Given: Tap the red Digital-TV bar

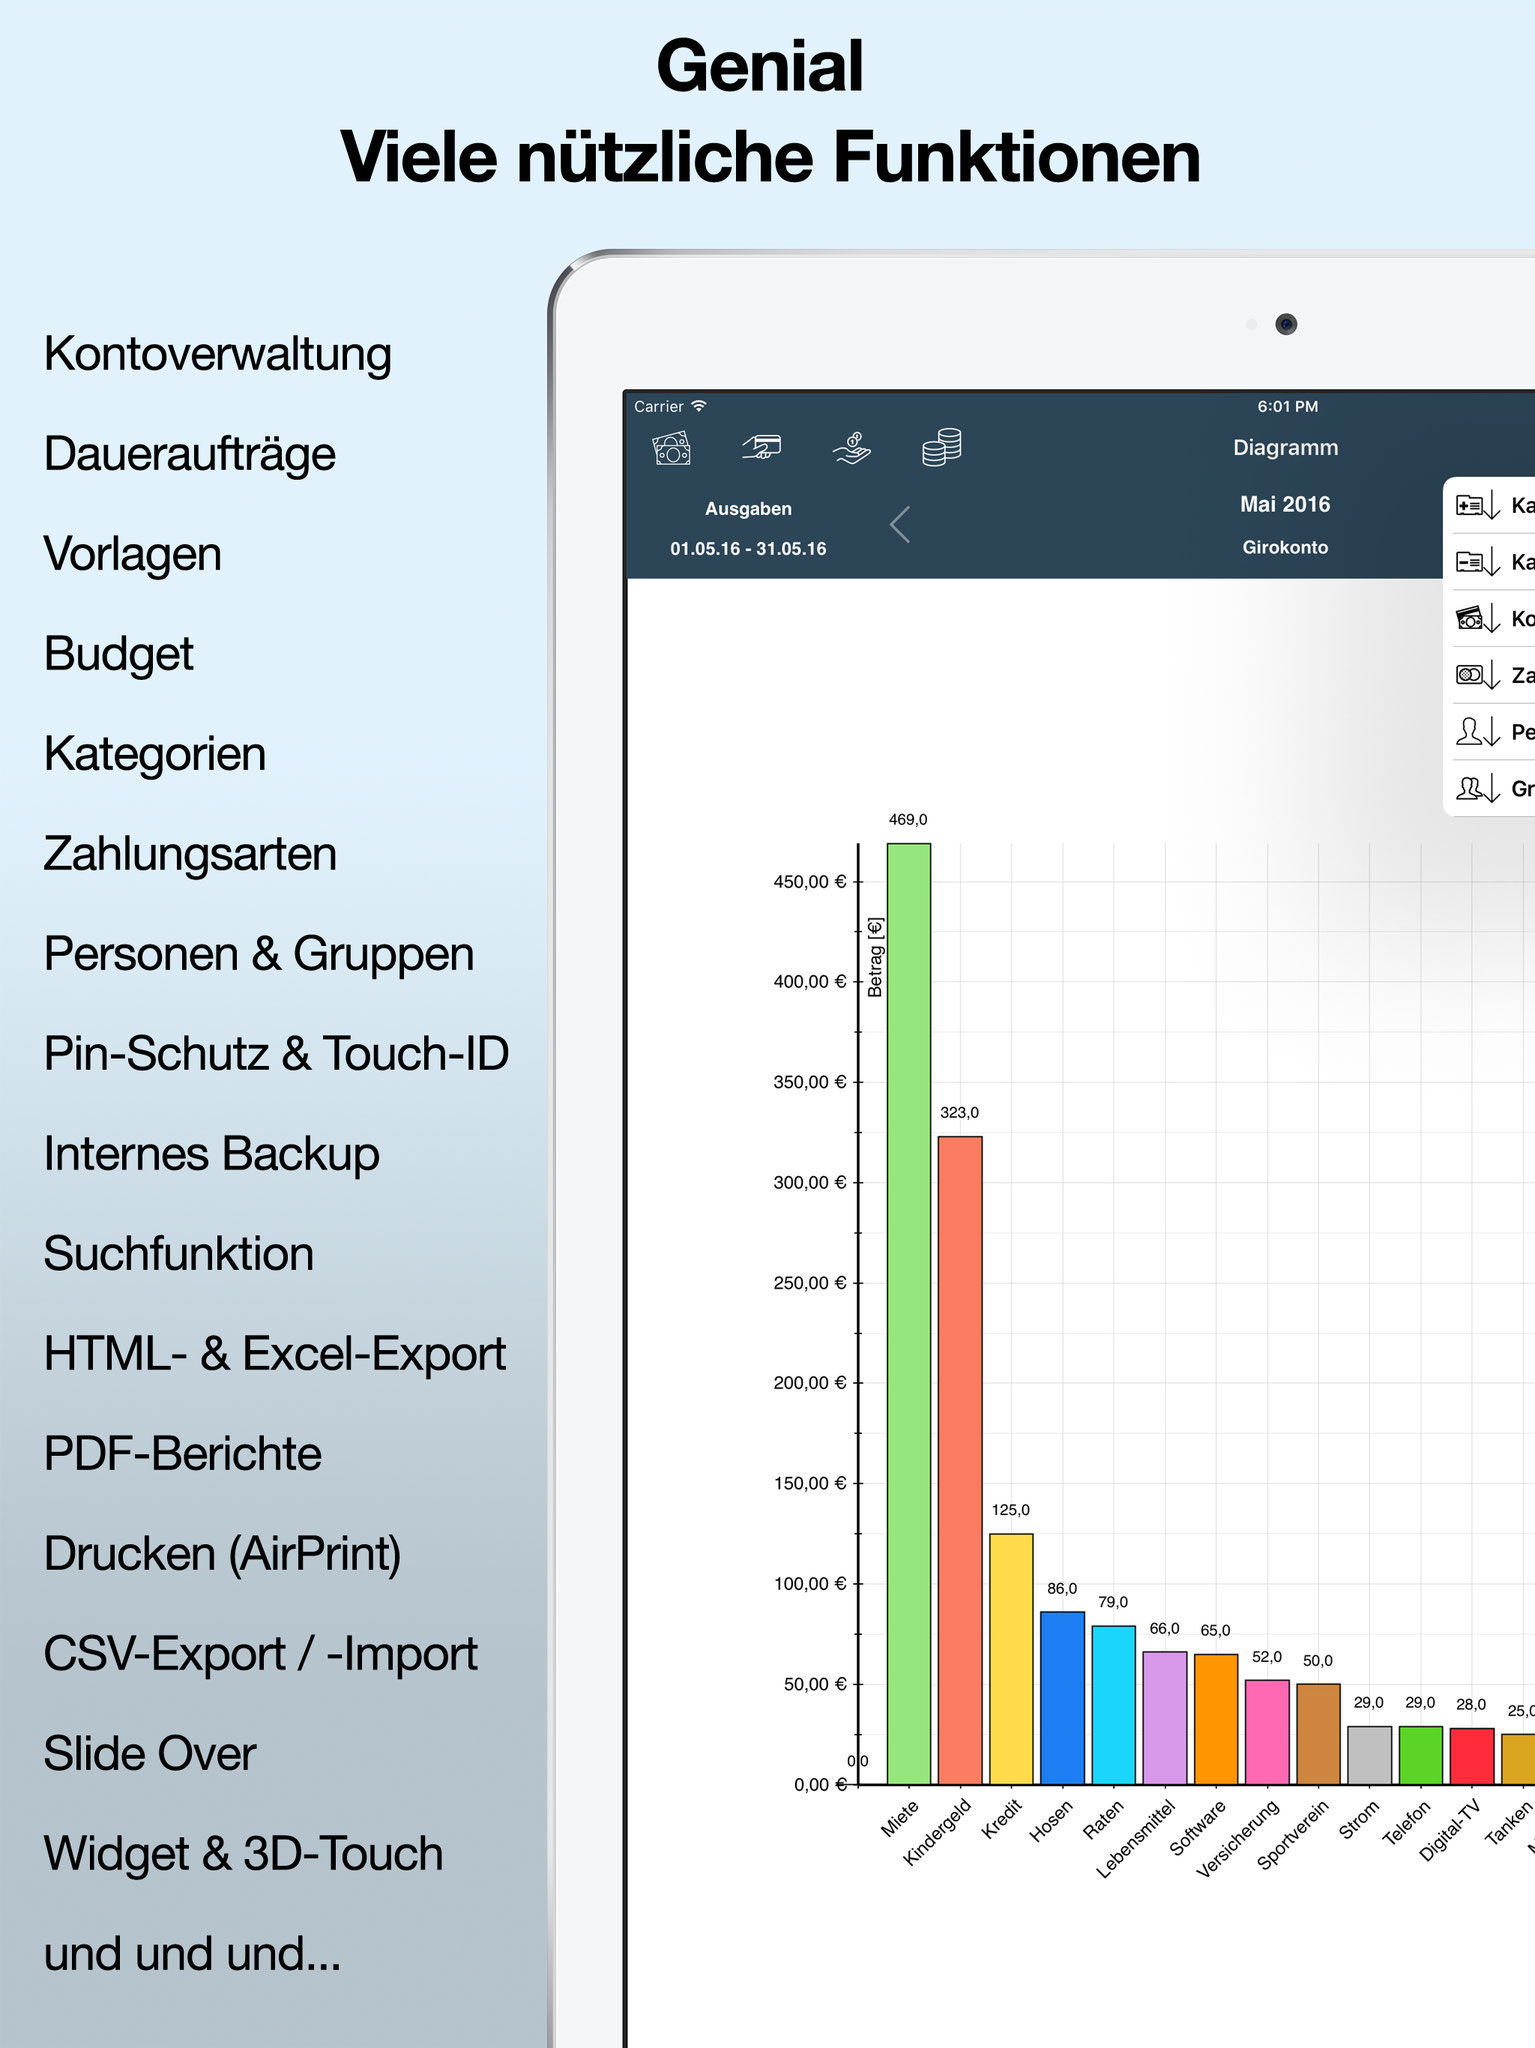Looking at the screenshot, I should click(1472, 1756).
